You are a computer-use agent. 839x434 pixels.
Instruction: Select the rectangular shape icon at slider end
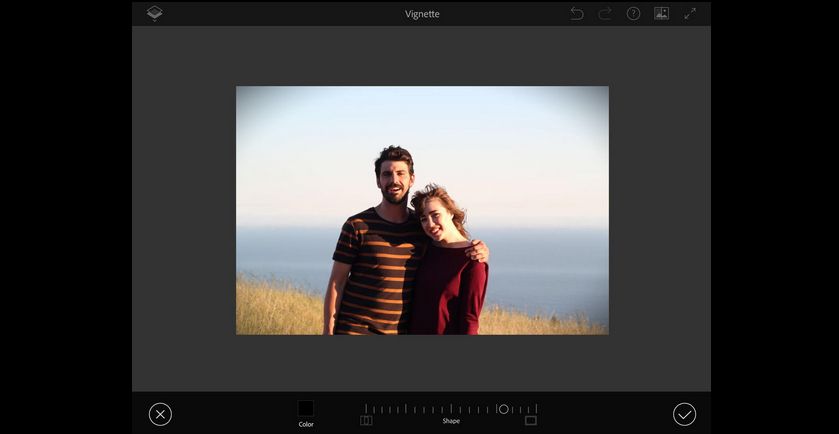(531, 421)
